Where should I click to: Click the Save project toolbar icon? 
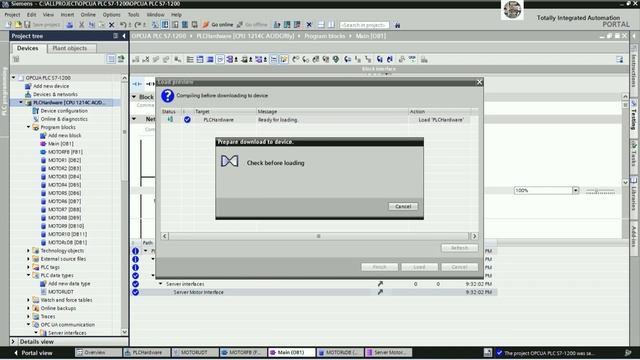click(x=27, y=25)
